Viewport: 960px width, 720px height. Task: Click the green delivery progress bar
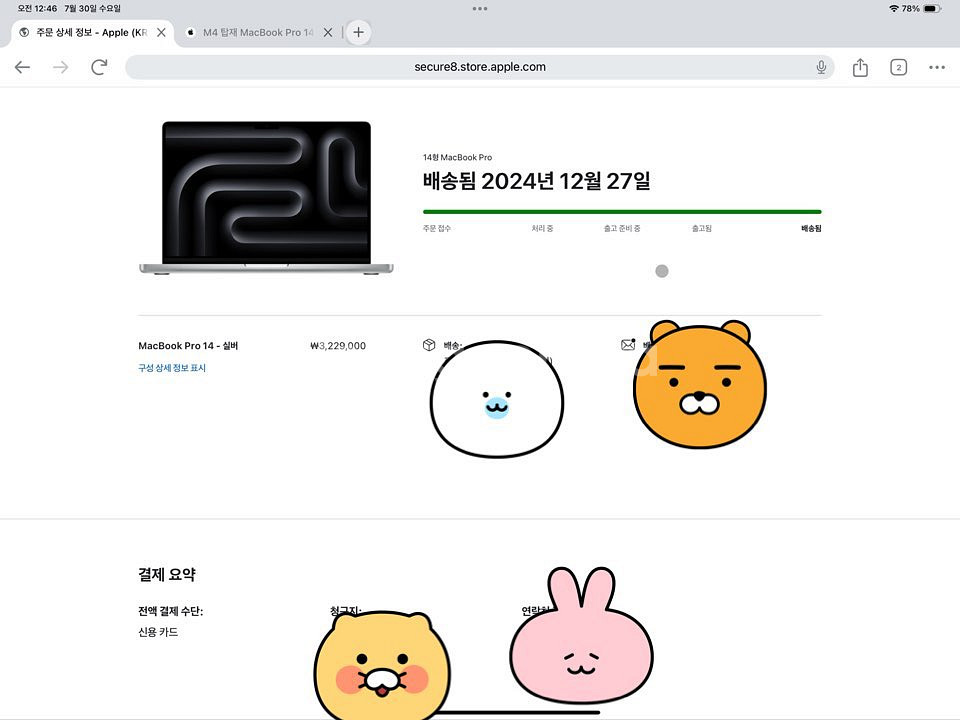622,212
